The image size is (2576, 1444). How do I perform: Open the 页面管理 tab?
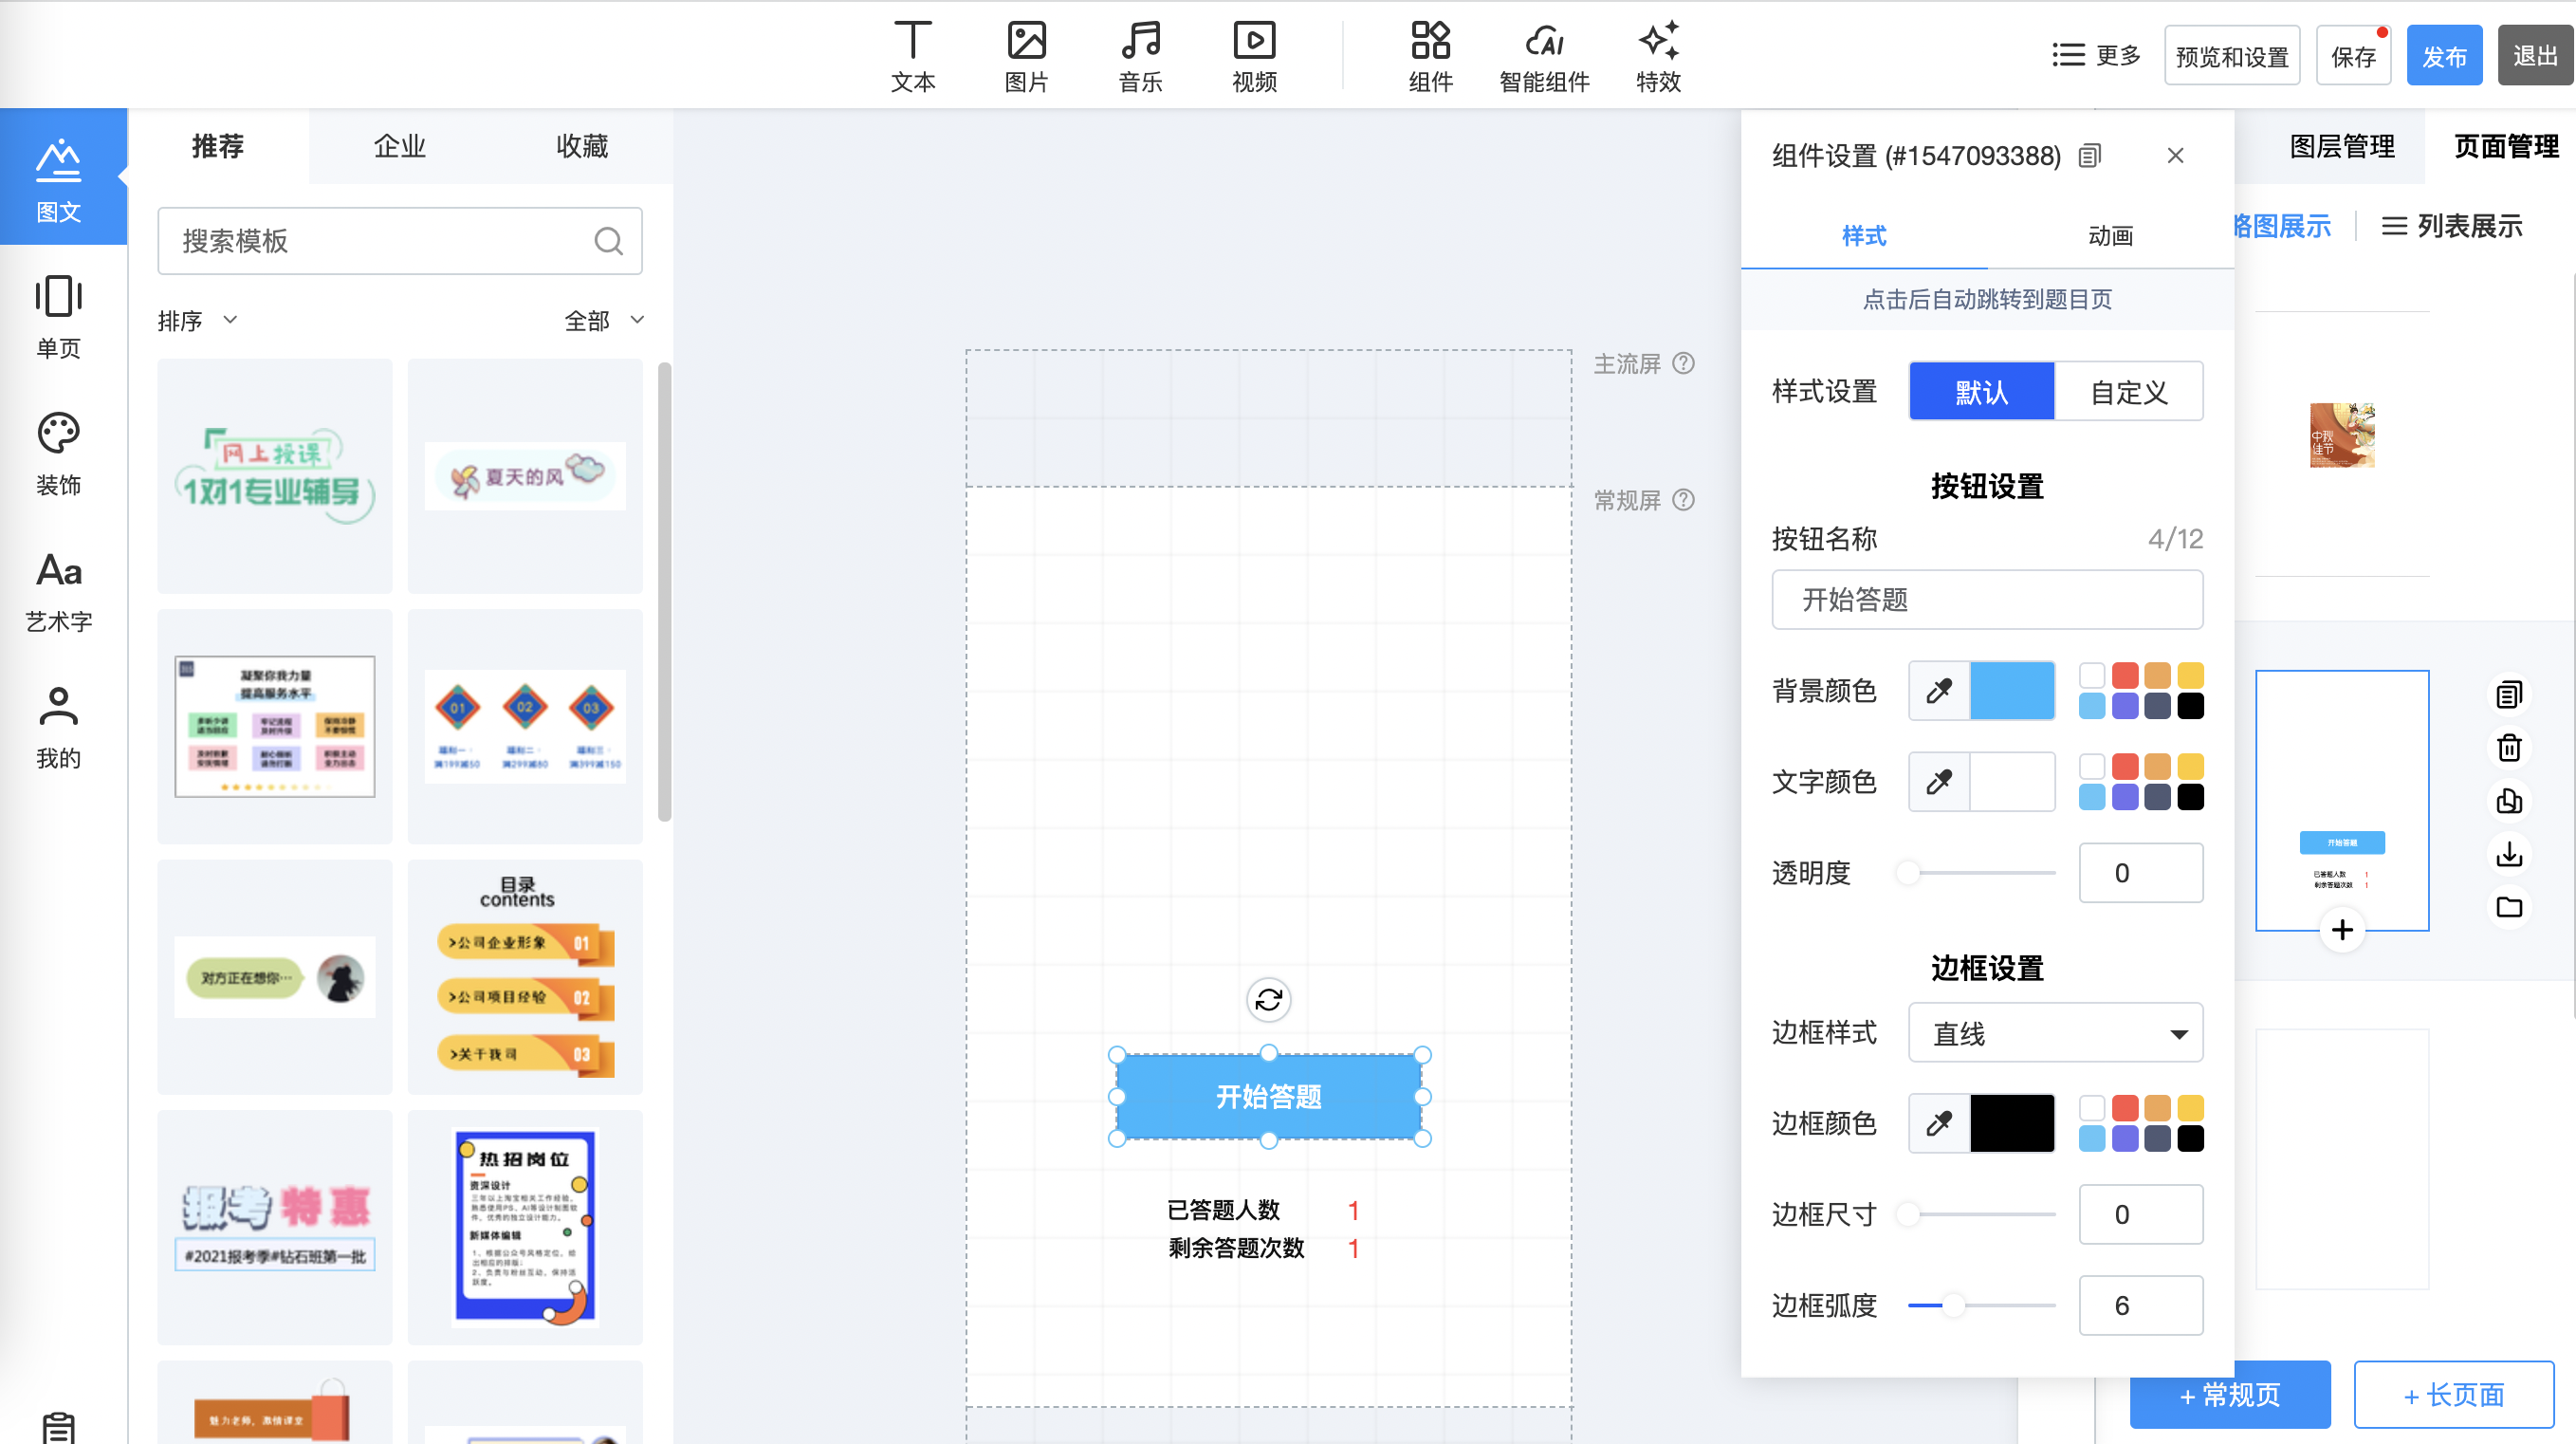pos(2505,146)
